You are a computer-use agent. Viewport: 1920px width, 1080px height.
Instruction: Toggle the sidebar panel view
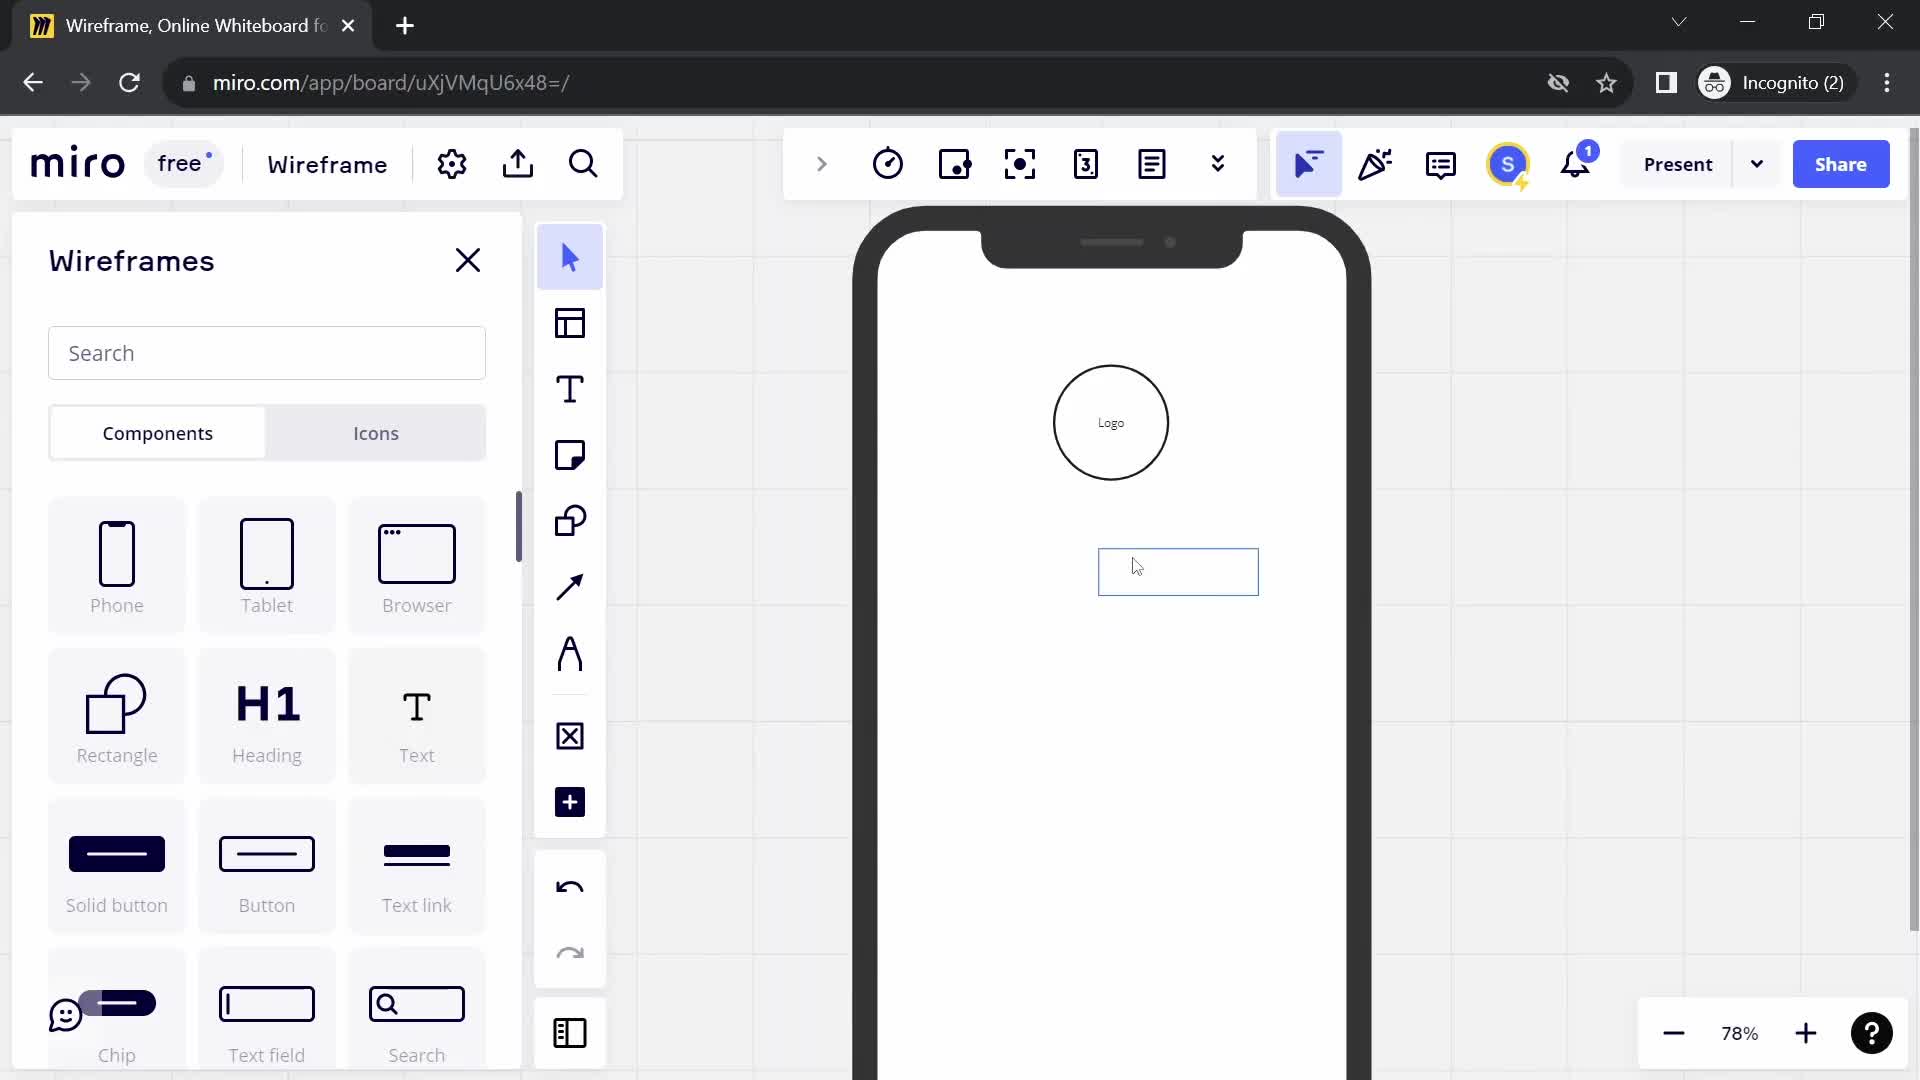570,1034
